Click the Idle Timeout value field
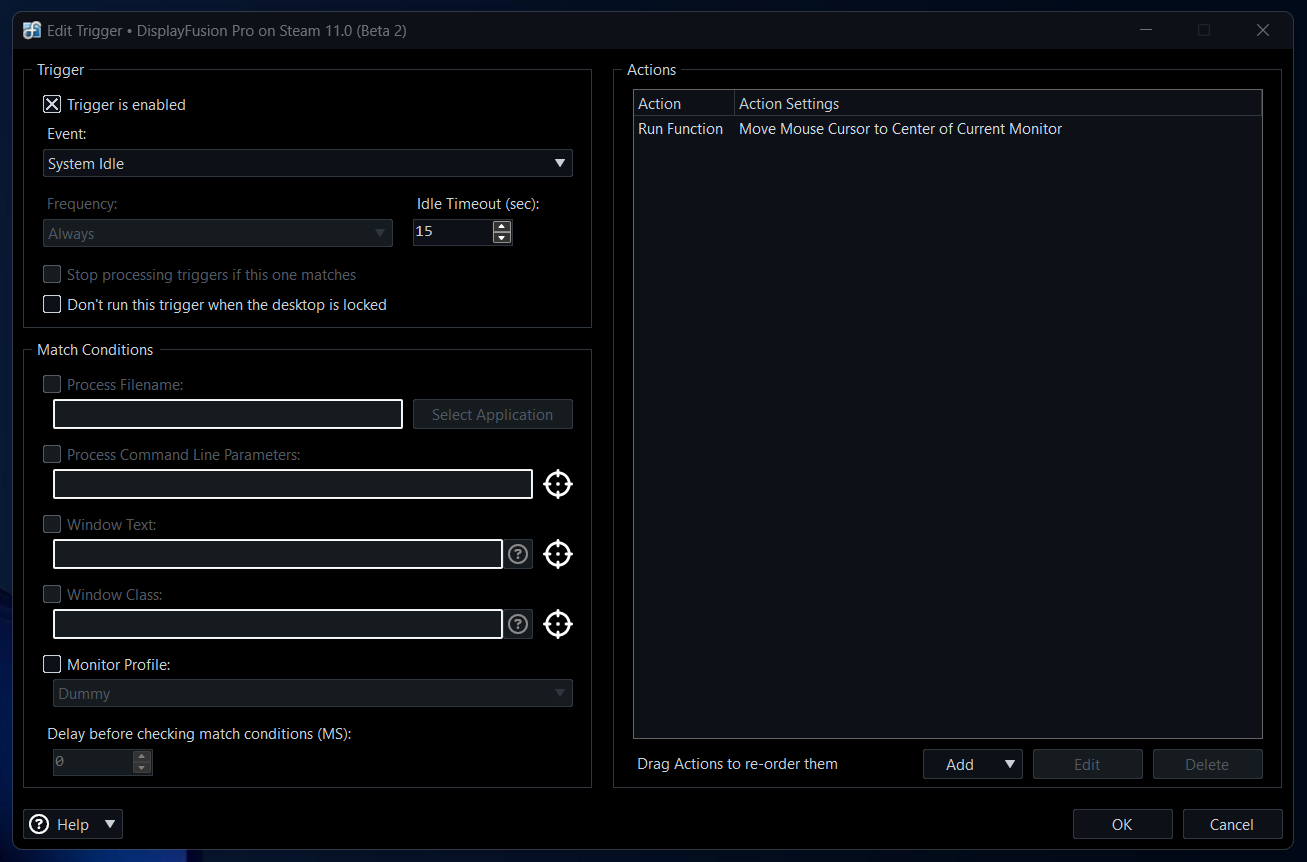The width and height of the screenshot is (1307, 862). coord(453,232)
